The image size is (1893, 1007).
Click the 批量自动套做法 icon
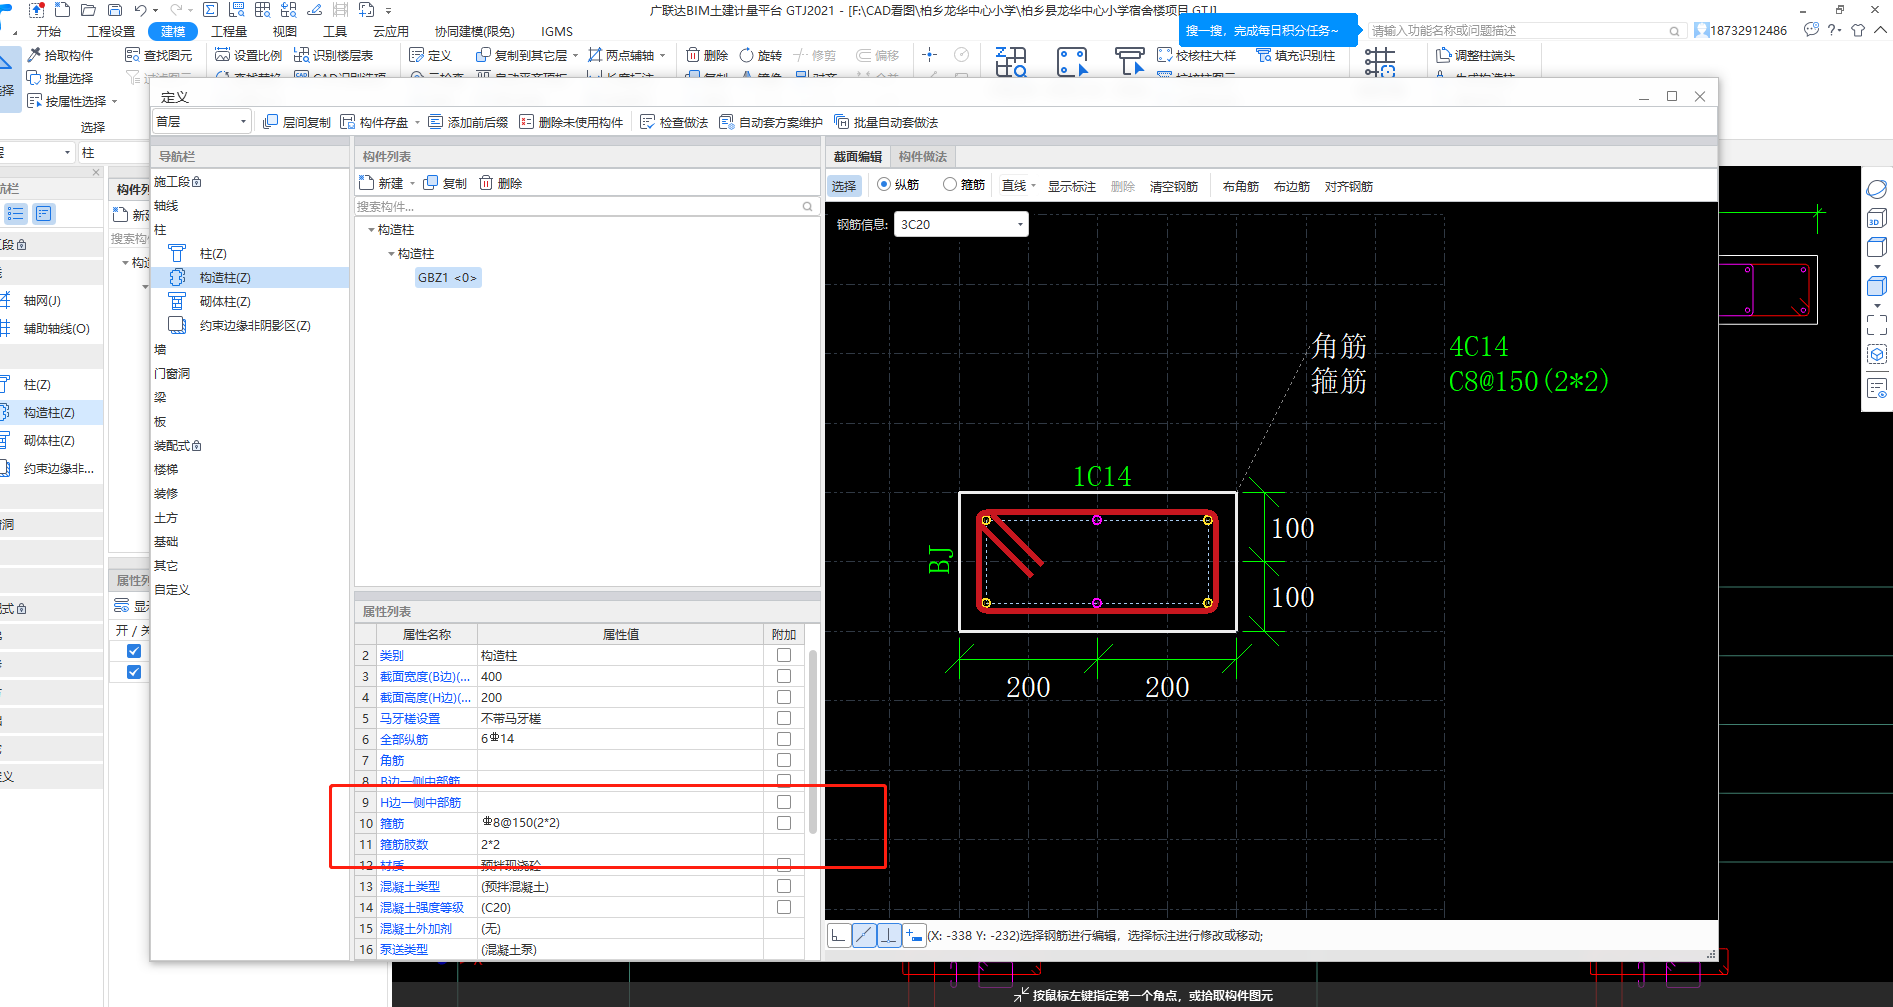[841, 122]
